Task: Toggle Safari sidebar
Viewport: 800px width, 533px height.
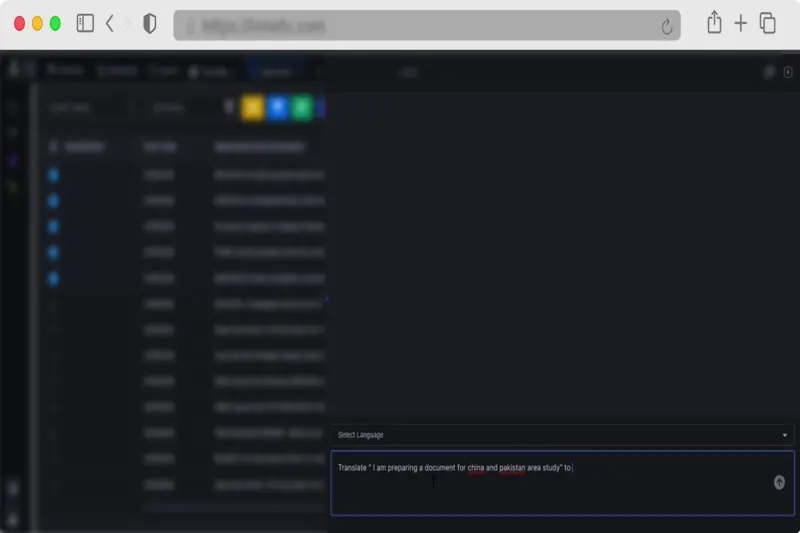Action: (x=85, y=23)
